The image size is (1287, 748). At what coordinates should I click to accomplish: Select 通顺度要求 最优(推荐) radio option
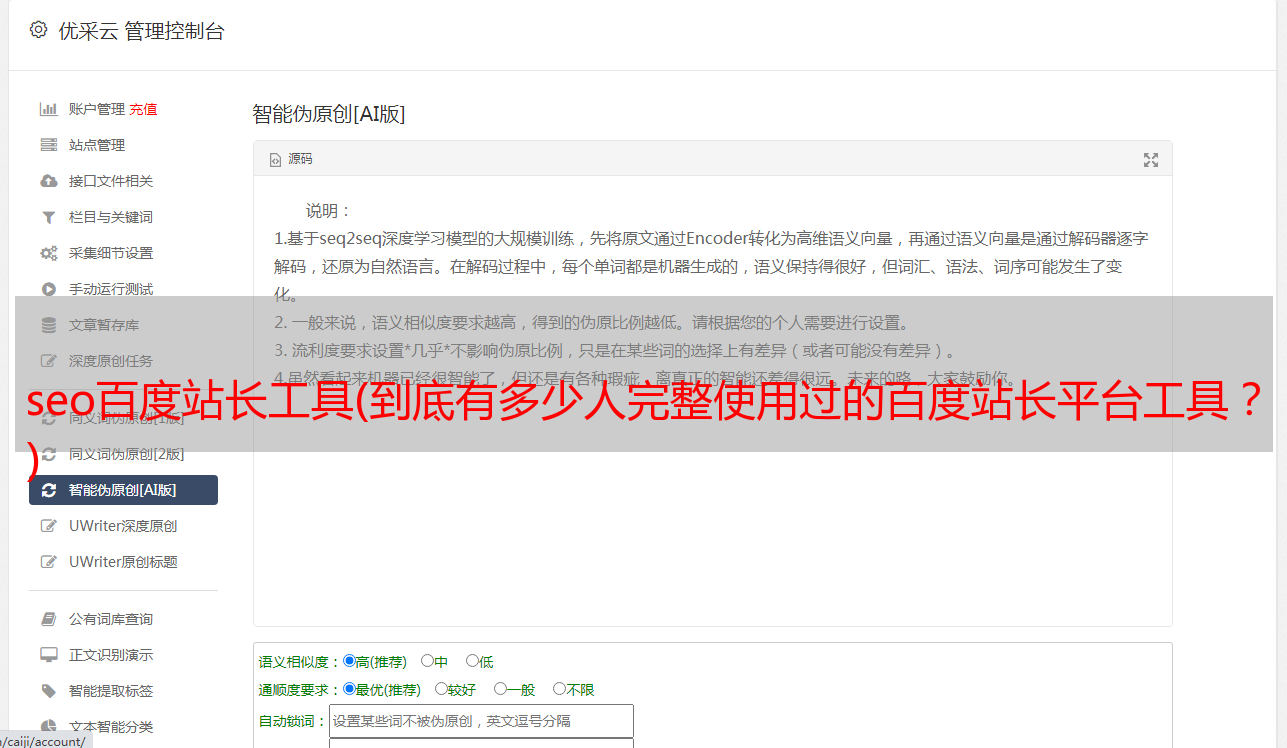pyautogui.click(x=349, y=689)
